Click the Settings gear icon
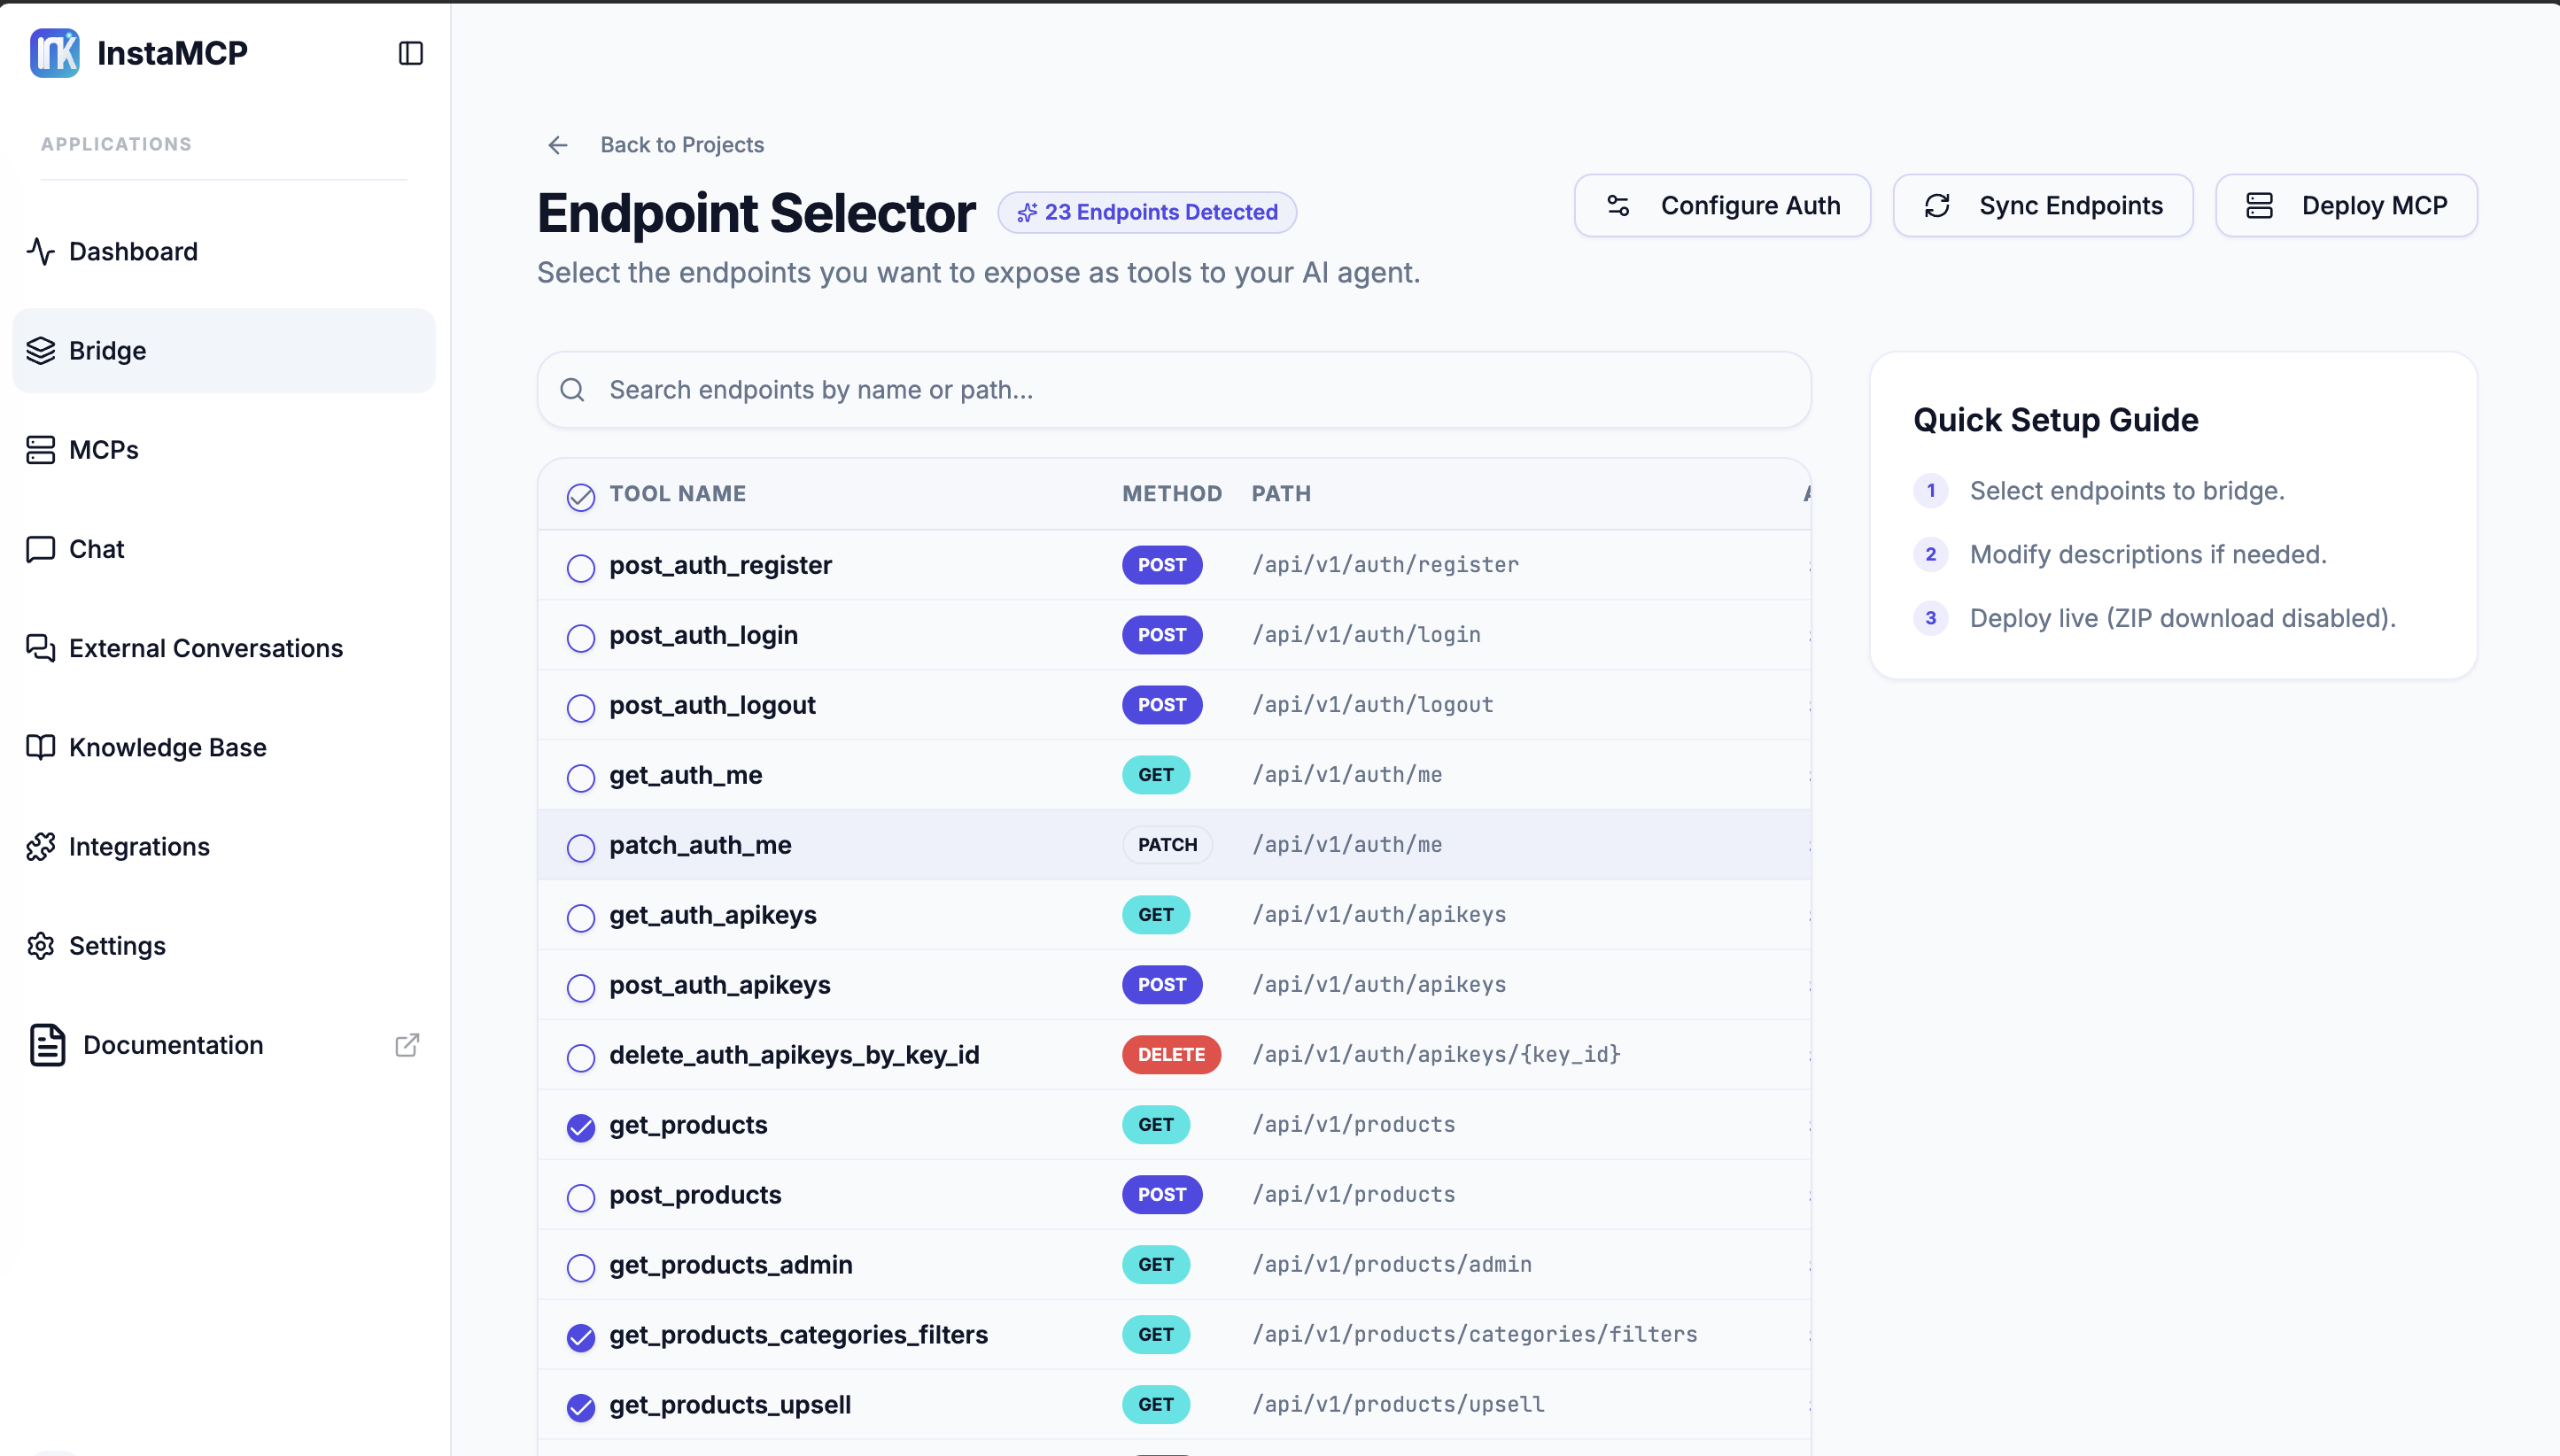This screenshot has height=1456, width=2560. 41,946
